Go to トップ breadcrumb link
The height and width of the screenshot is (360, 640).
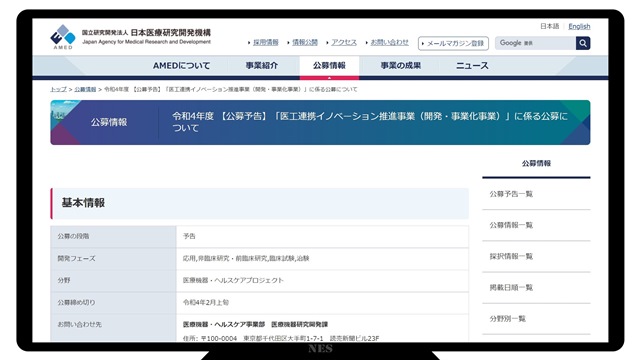(58, 89)
